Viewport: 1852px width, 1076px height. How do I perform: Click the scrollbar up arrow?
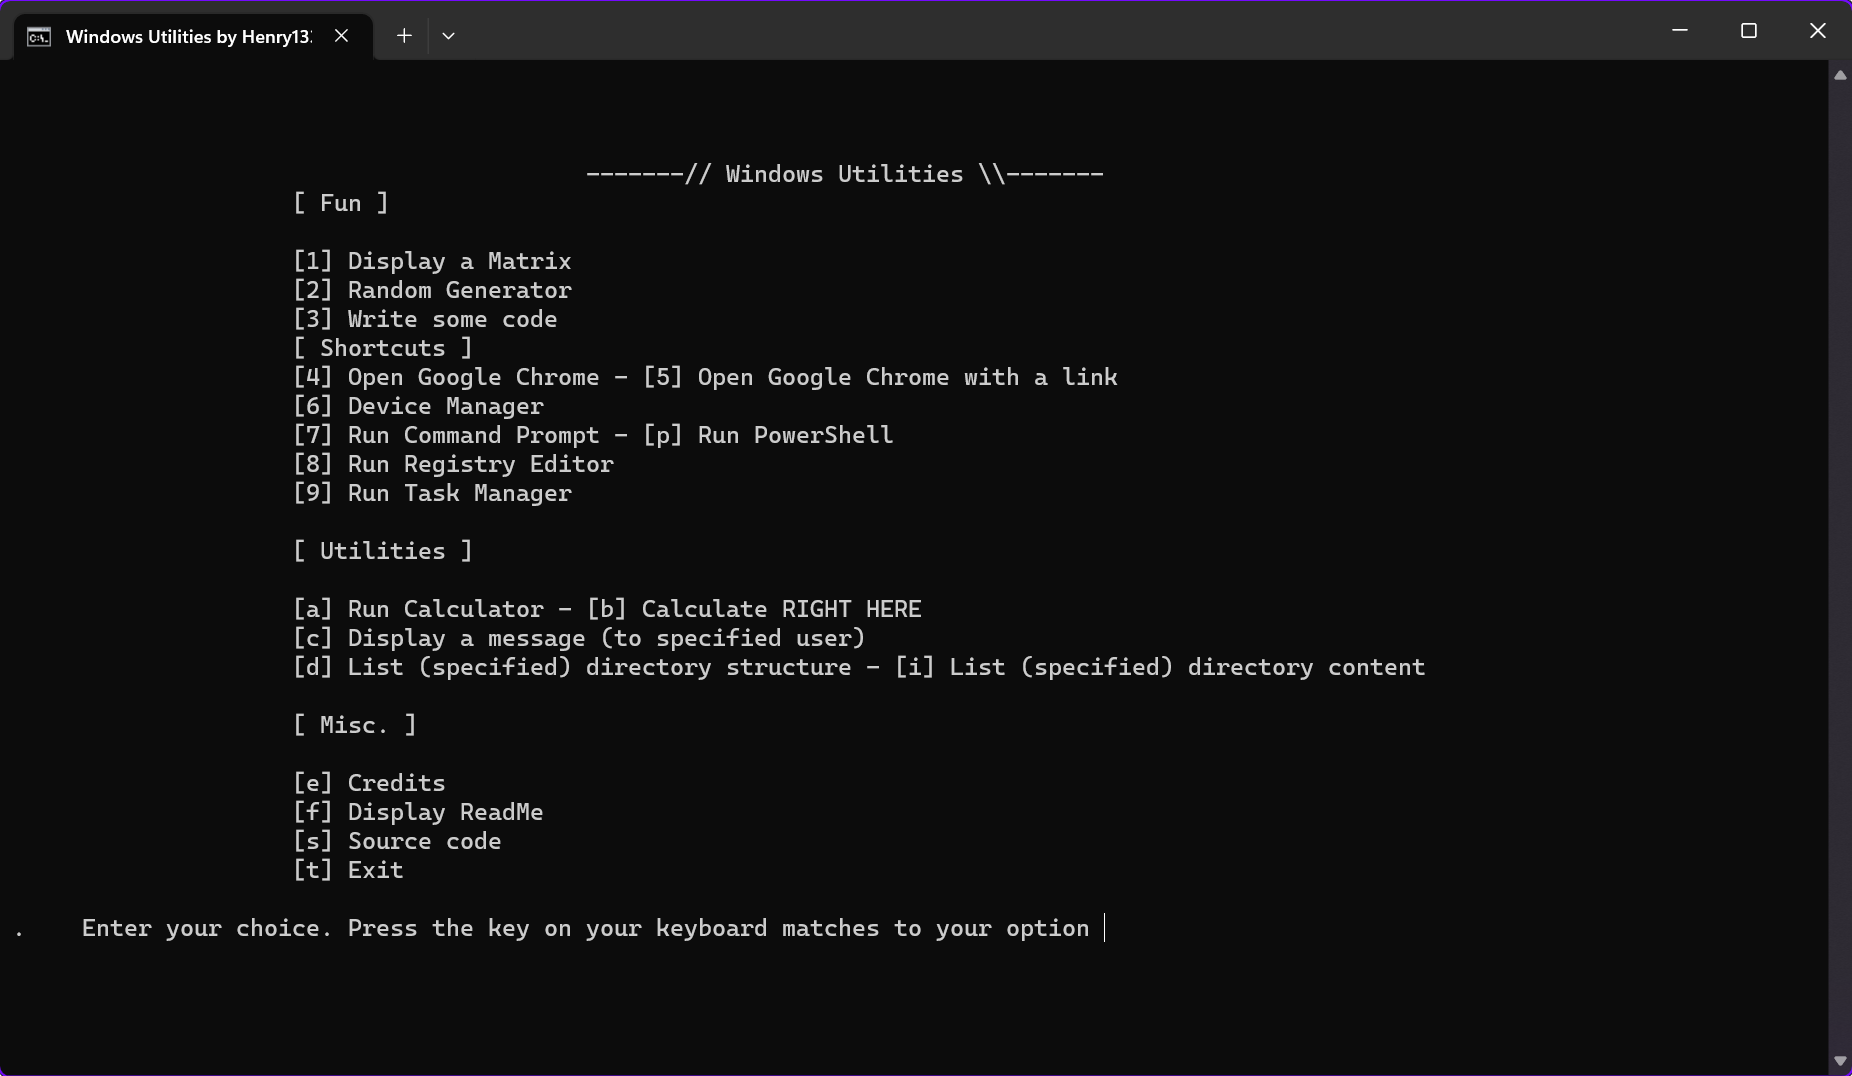coord(1839,76)
